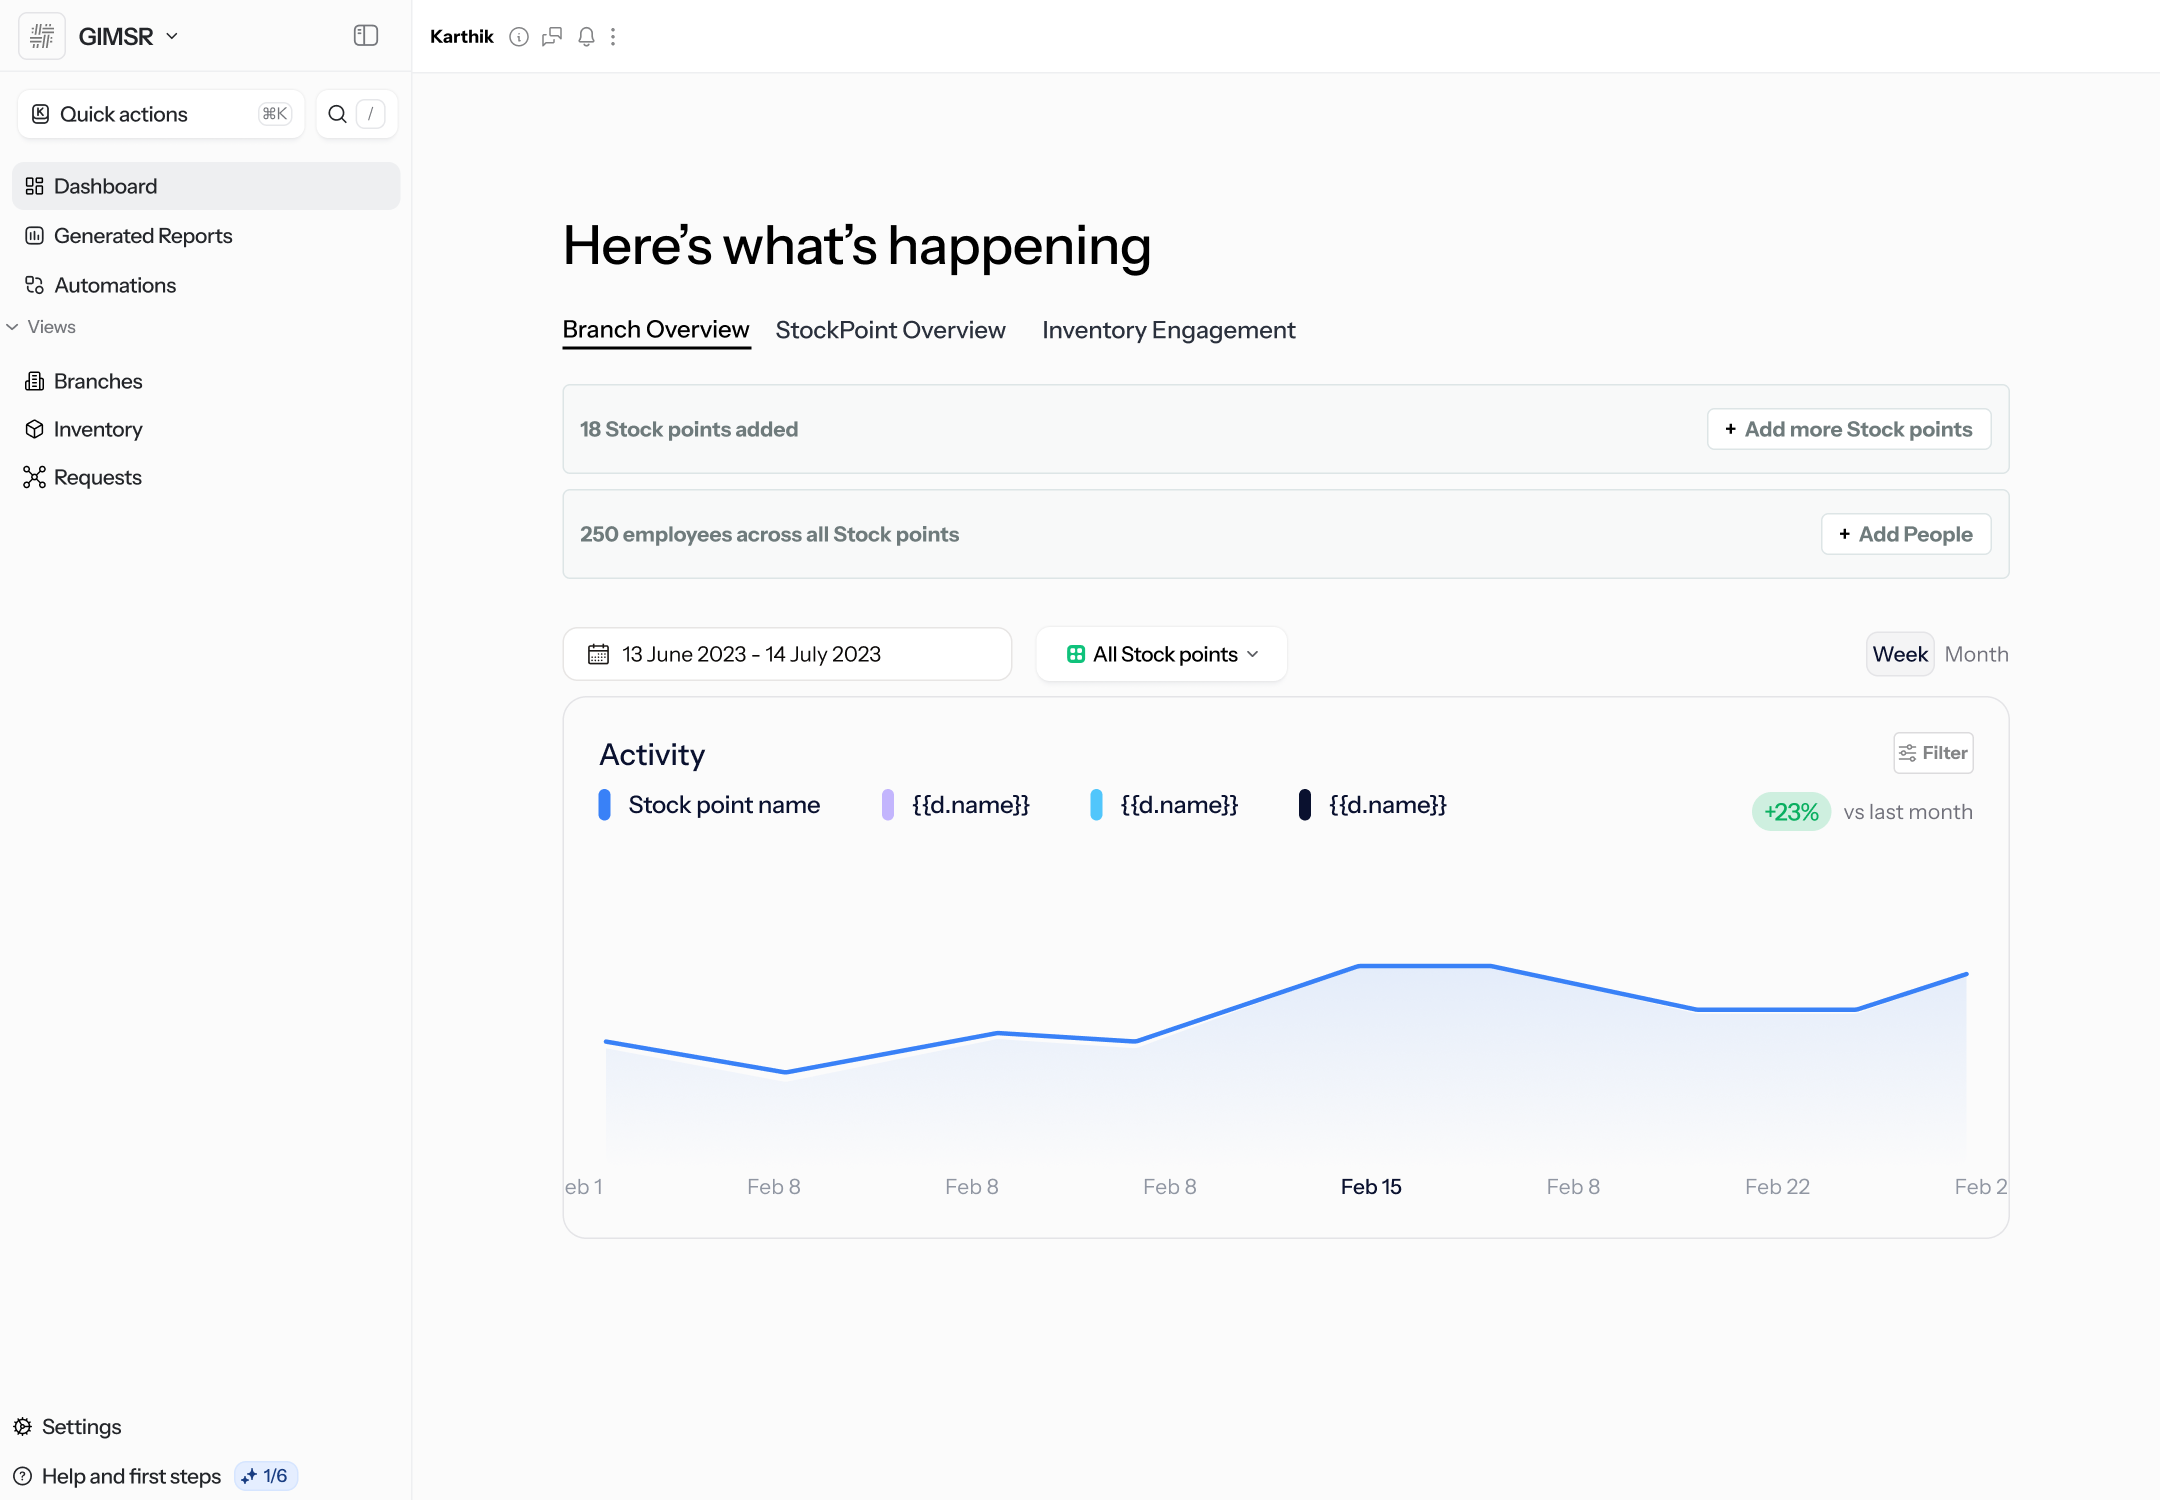Open the Automations section

(x=113, y=285)
